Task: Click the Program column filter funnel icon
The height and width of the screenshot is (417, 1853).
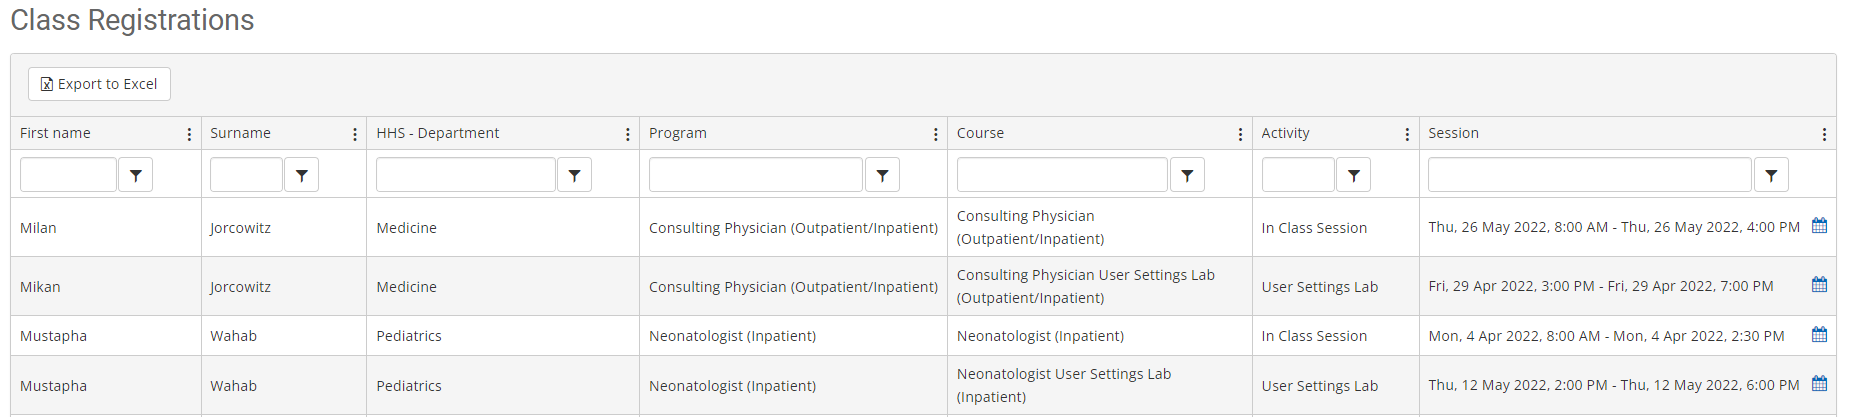Action: [x=882, y=175]
